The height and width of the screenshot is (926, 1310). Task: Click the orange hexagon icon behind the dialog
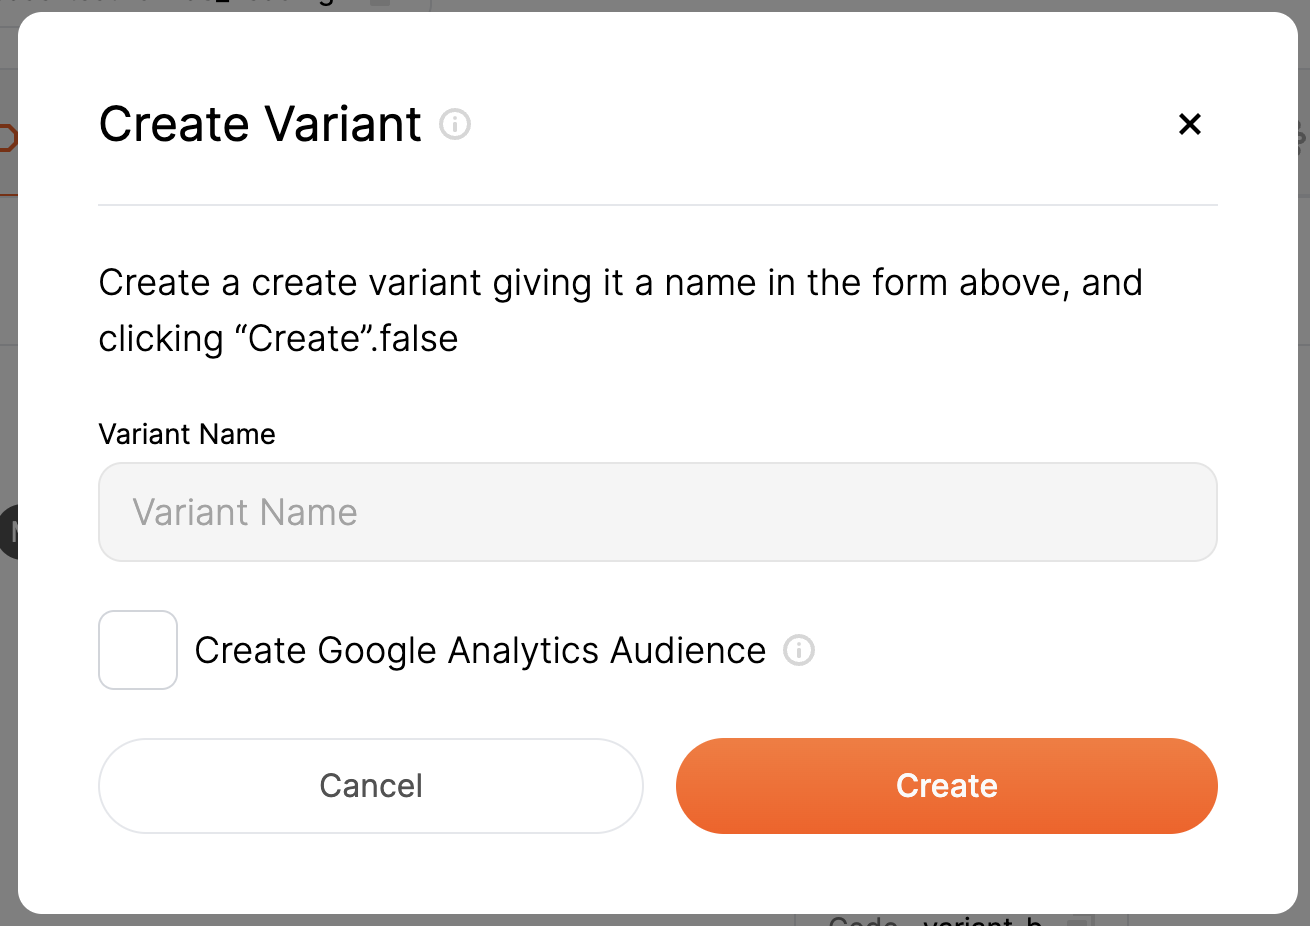8,138
